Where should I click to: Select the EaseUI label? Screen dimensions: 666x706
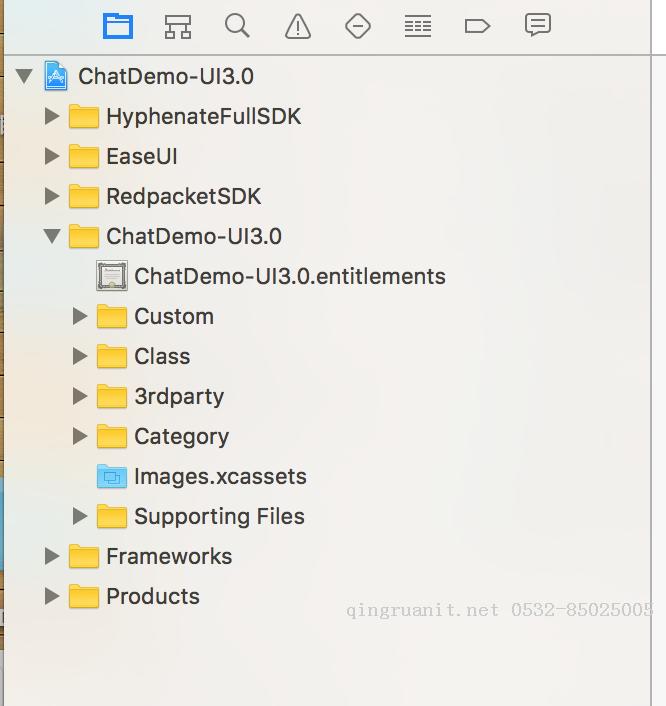click(x=142, y=156)
